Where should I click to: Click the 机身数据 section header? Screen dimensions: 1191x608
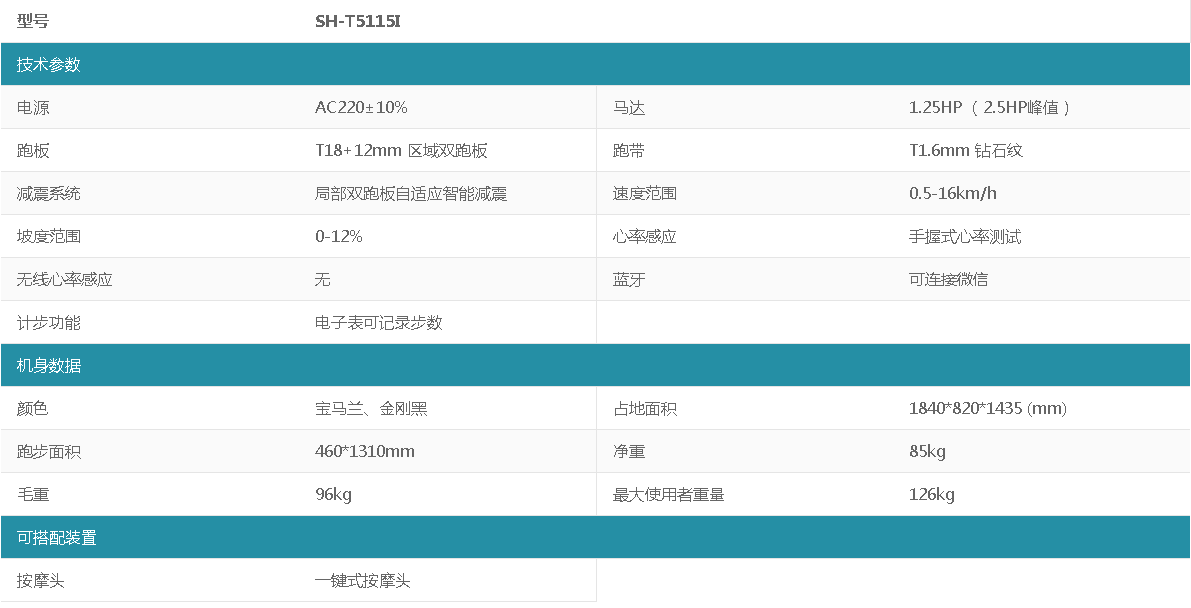tap(596, 366)
